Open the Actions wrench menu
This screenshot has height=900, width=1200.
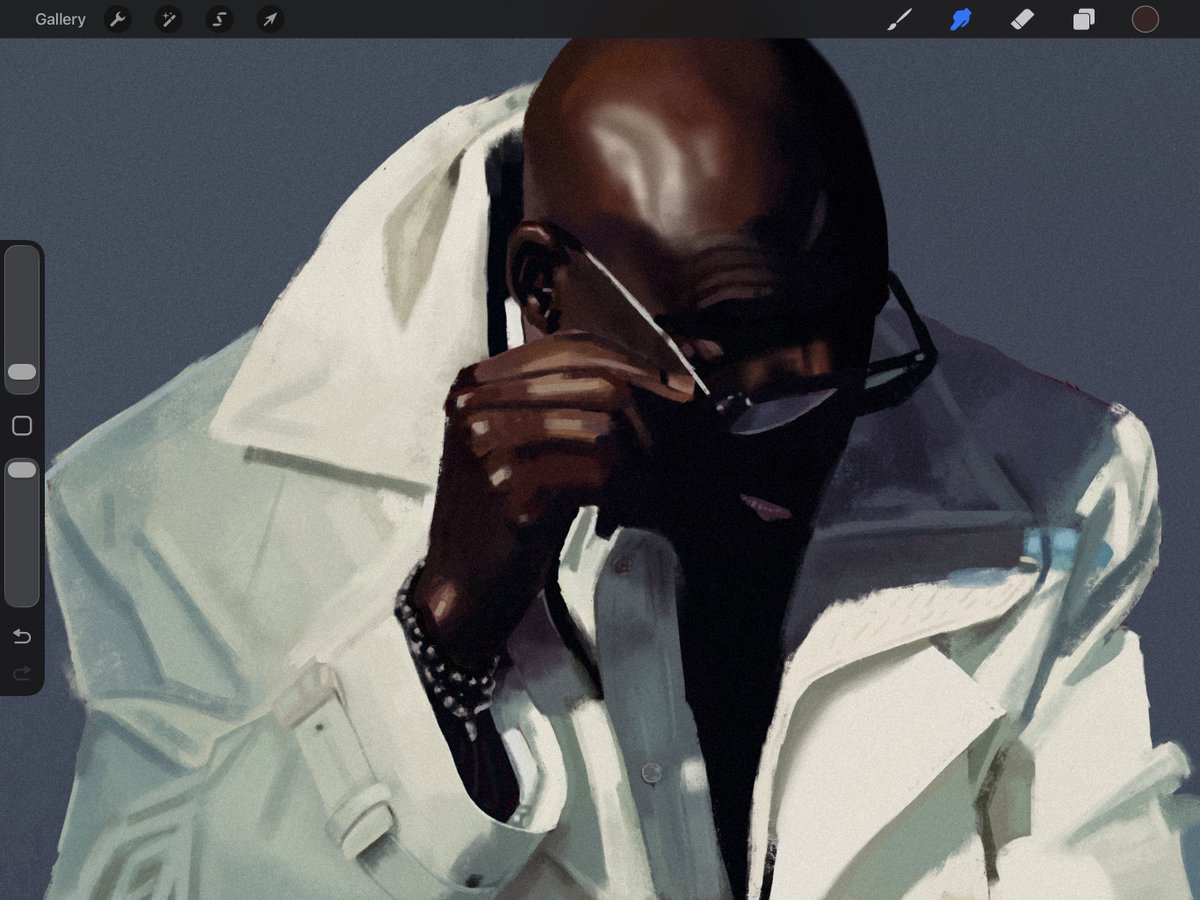tap(118, 19)
